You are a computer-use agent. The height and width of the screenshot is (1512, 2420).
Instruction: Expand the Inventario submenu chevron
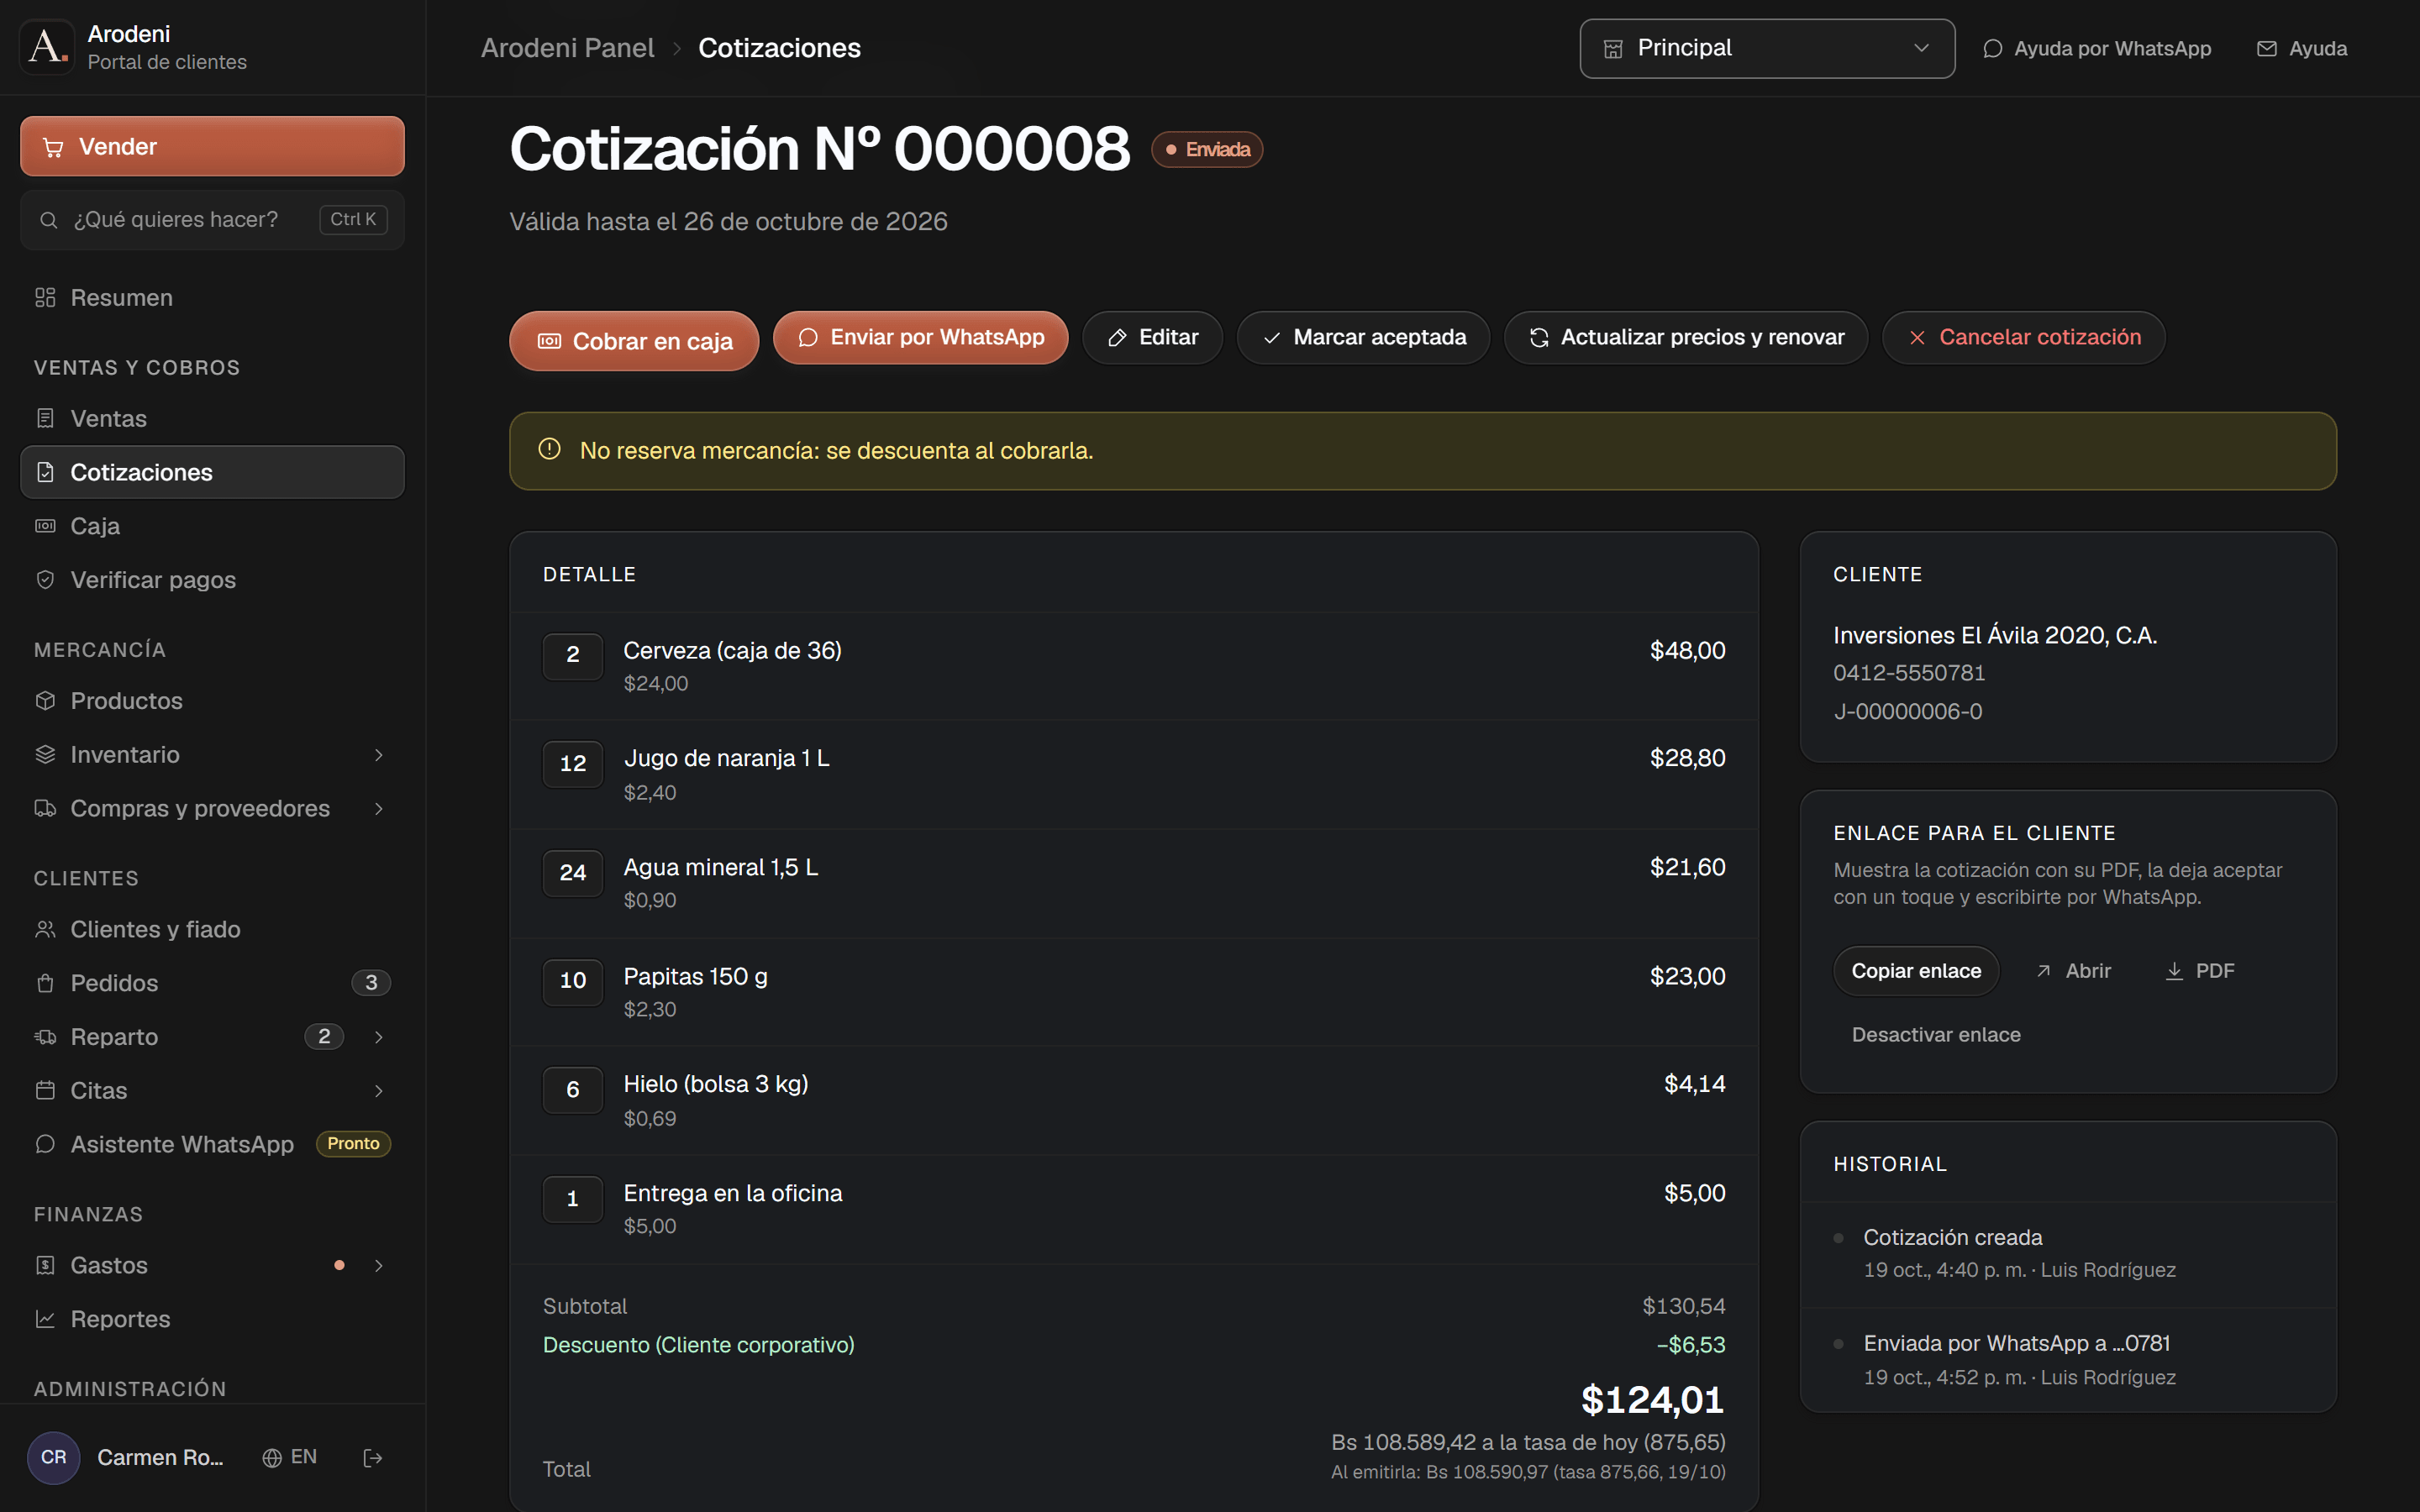coord(379,755)
